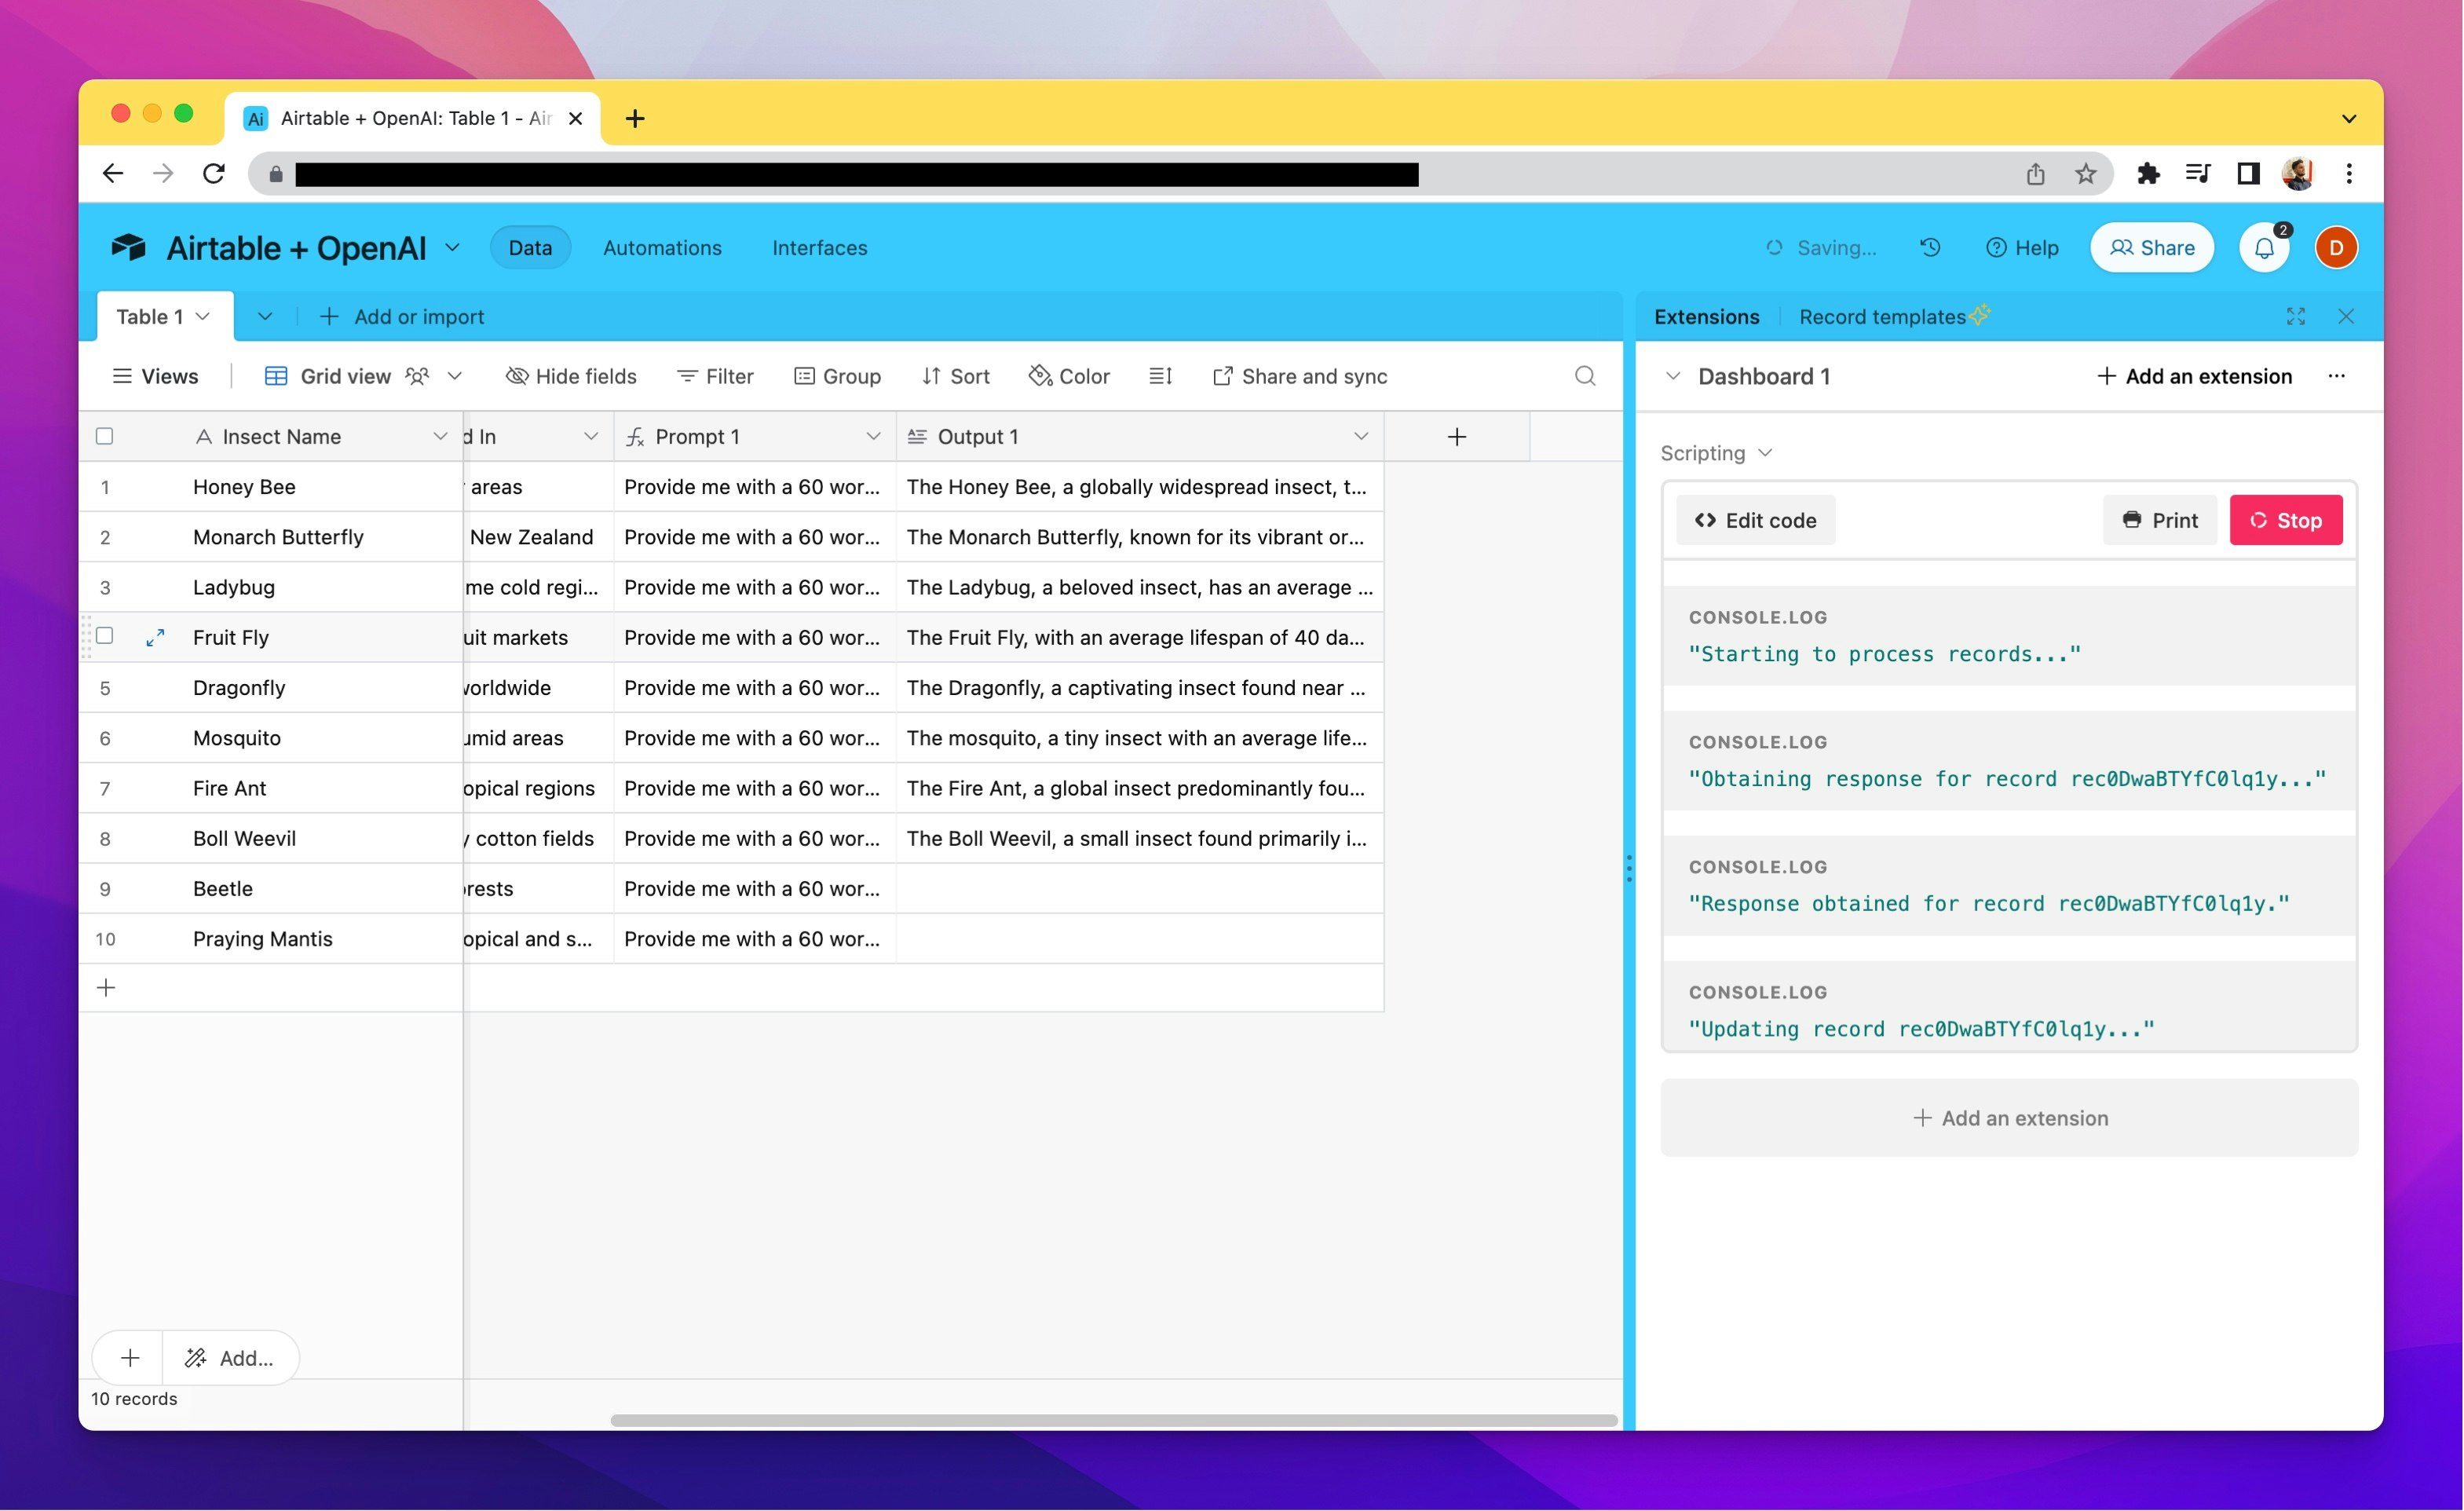This screenshot has width=2464, height=1511.
Task: Open Dashboard 1 more options ellipsis
Action: [x=2336, y=376]
